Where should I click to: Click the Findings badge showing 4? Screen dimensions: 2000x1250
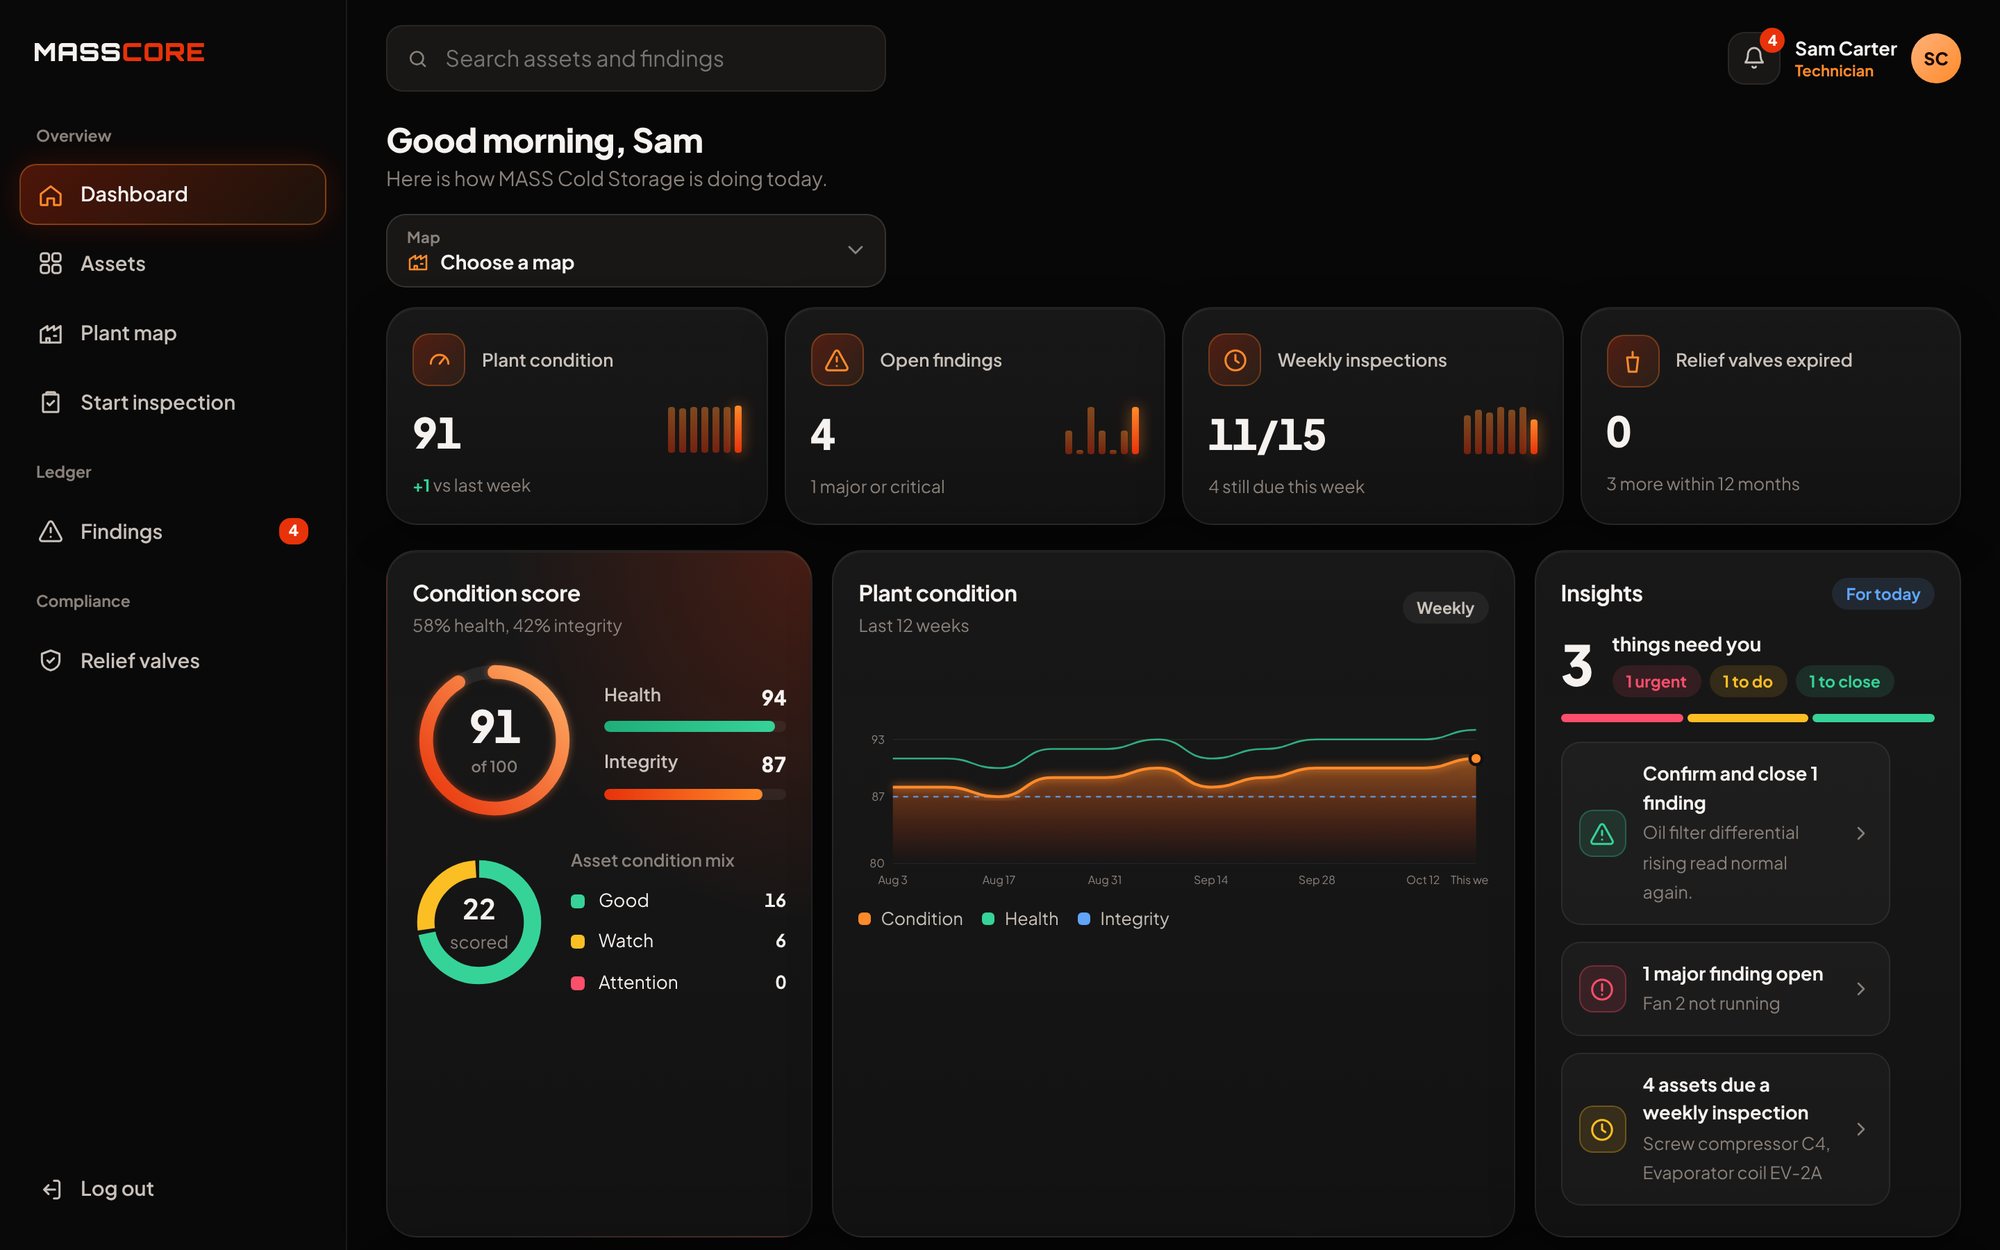[x=293, y=531]
